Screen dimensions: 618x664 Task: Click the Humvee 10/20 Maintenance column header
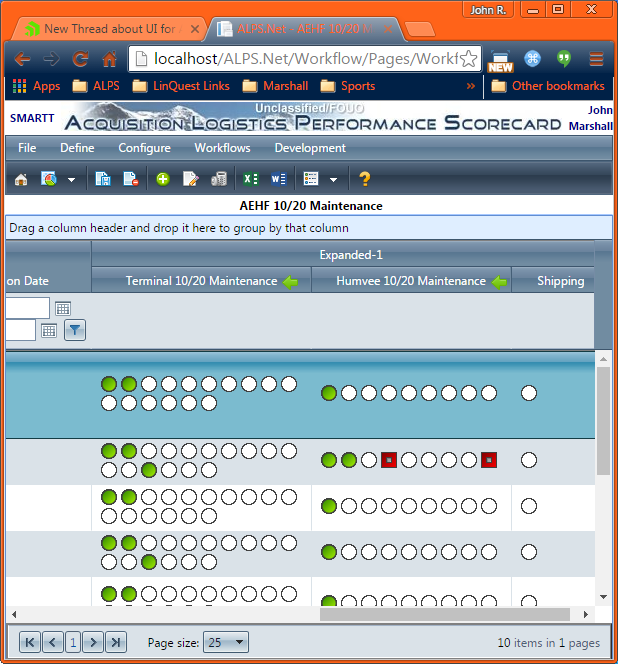coord(411,281)
